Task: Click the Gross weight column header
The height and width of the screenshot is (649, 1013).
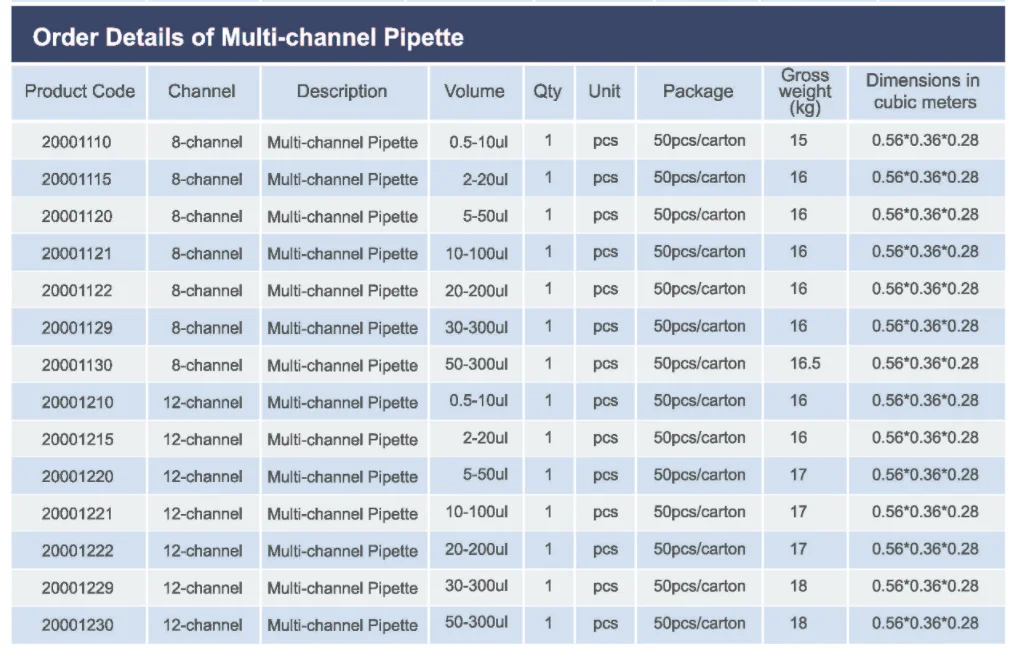Action: point(805,92)
